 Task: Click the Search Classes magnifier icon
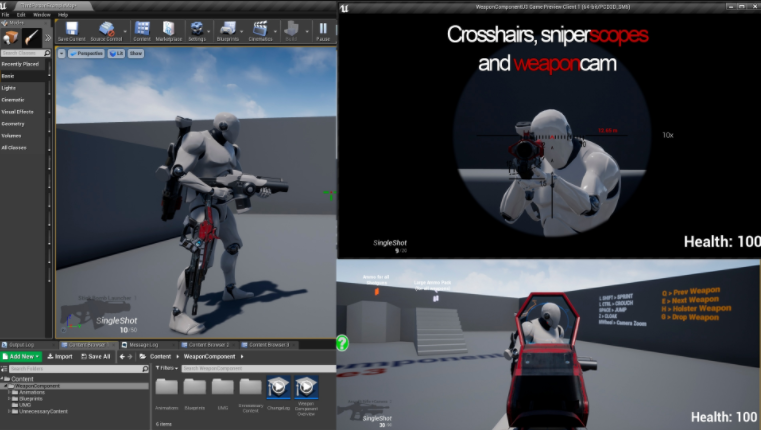click(x=47, y=53)
